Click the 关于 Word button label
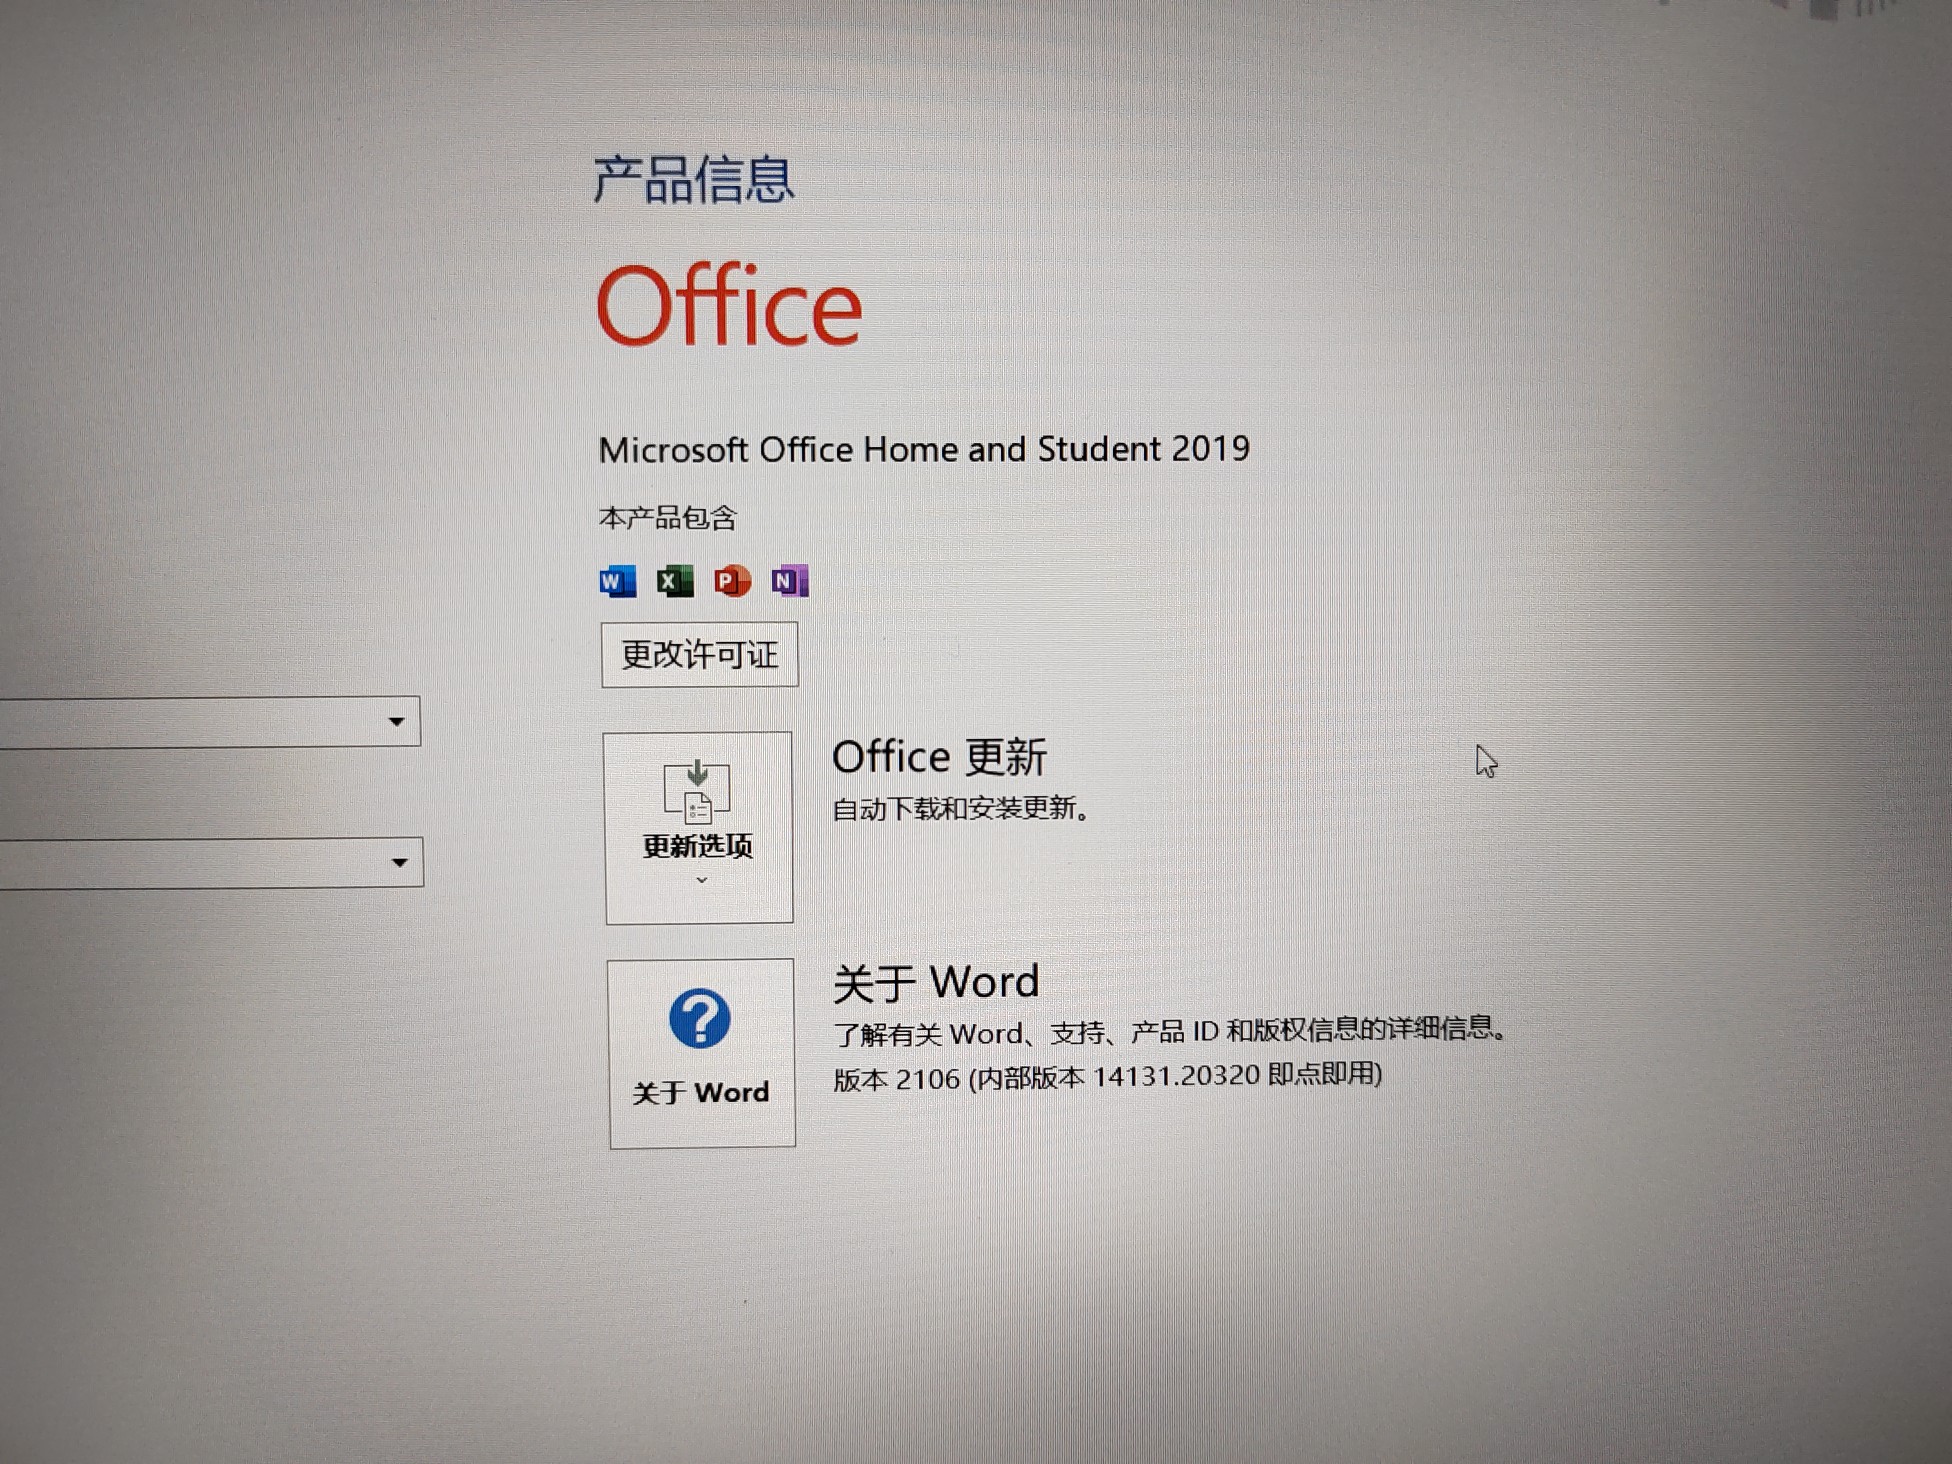The height and width of the screenshot is (1464, 1952). (701, 1093)
